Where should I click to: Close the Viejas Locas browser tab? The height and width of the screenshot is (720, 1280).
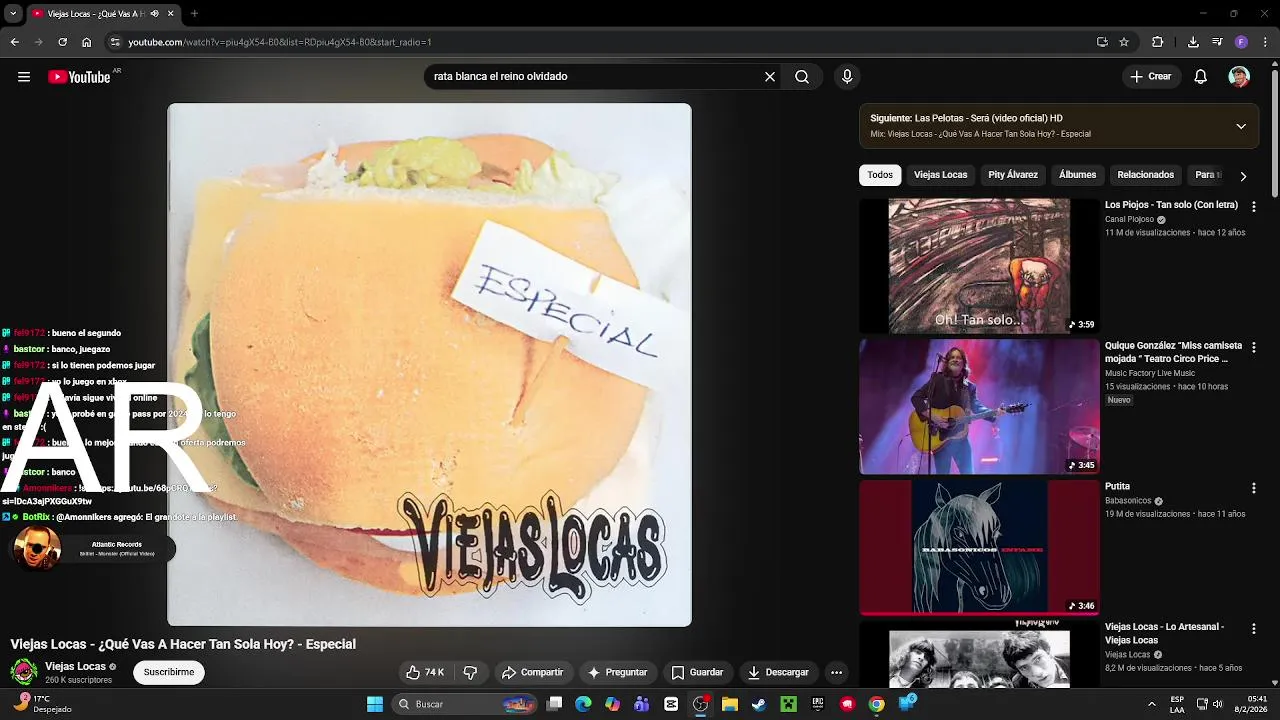pos(170,14)
